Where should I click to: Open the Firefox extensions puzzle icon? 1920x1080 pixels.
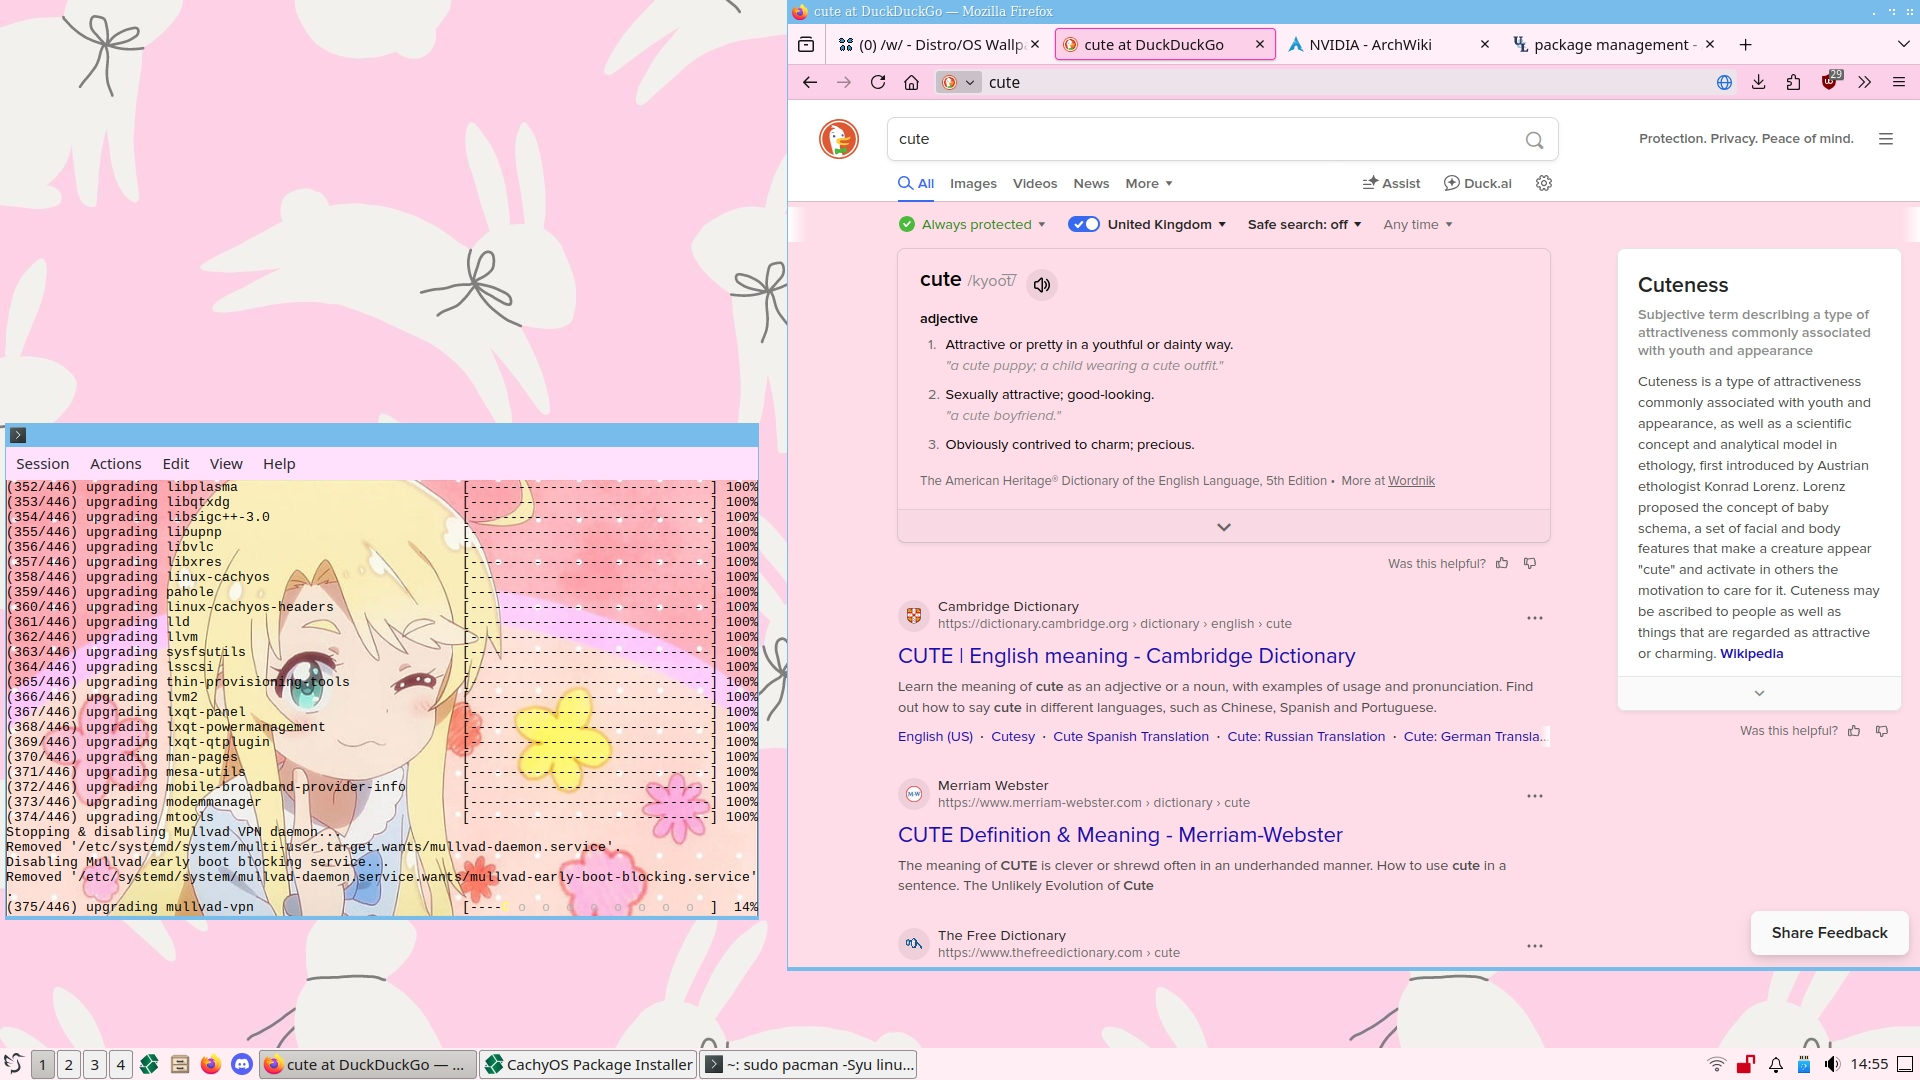1793,83
